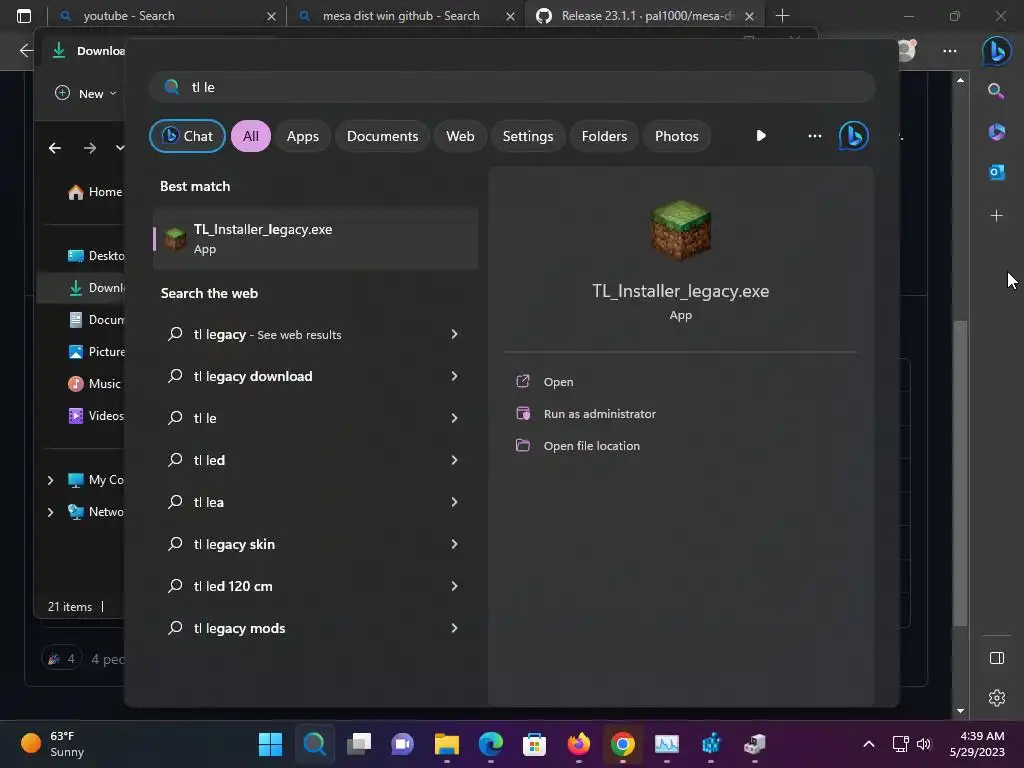Expand arrow for 'tl legacy' suggestion
Image resolution: width=1024 pixels, height=768 pixels.
pos(455,334)
